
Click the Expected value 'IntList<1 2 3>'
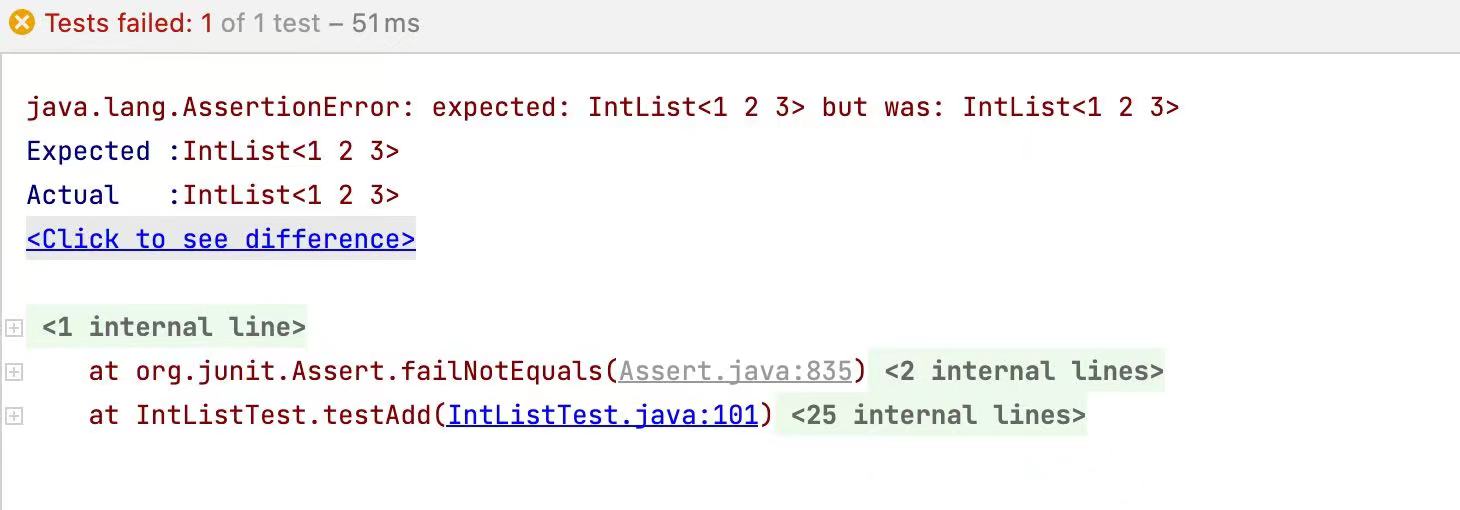(291, 151)
